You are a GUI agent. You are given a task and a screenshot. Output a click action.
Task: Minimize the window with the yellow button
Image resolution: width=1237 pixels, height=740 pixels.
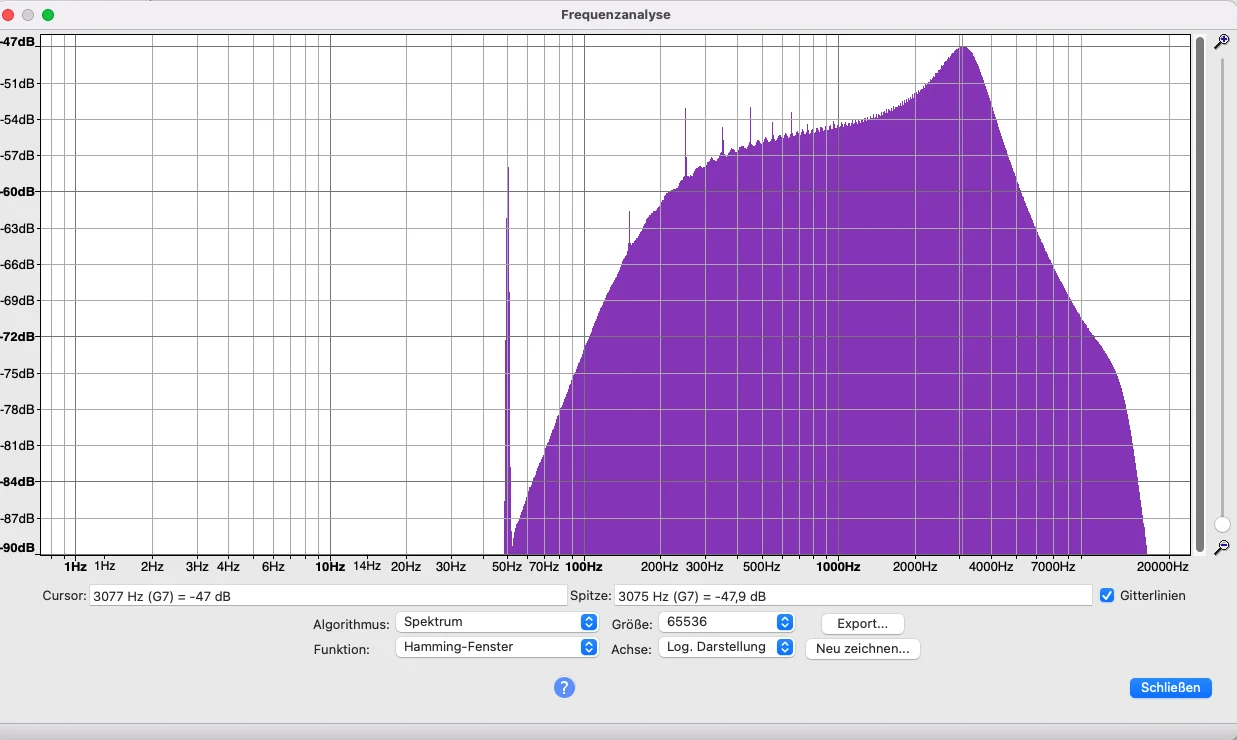pyautogui.click(x=28, y=15)
